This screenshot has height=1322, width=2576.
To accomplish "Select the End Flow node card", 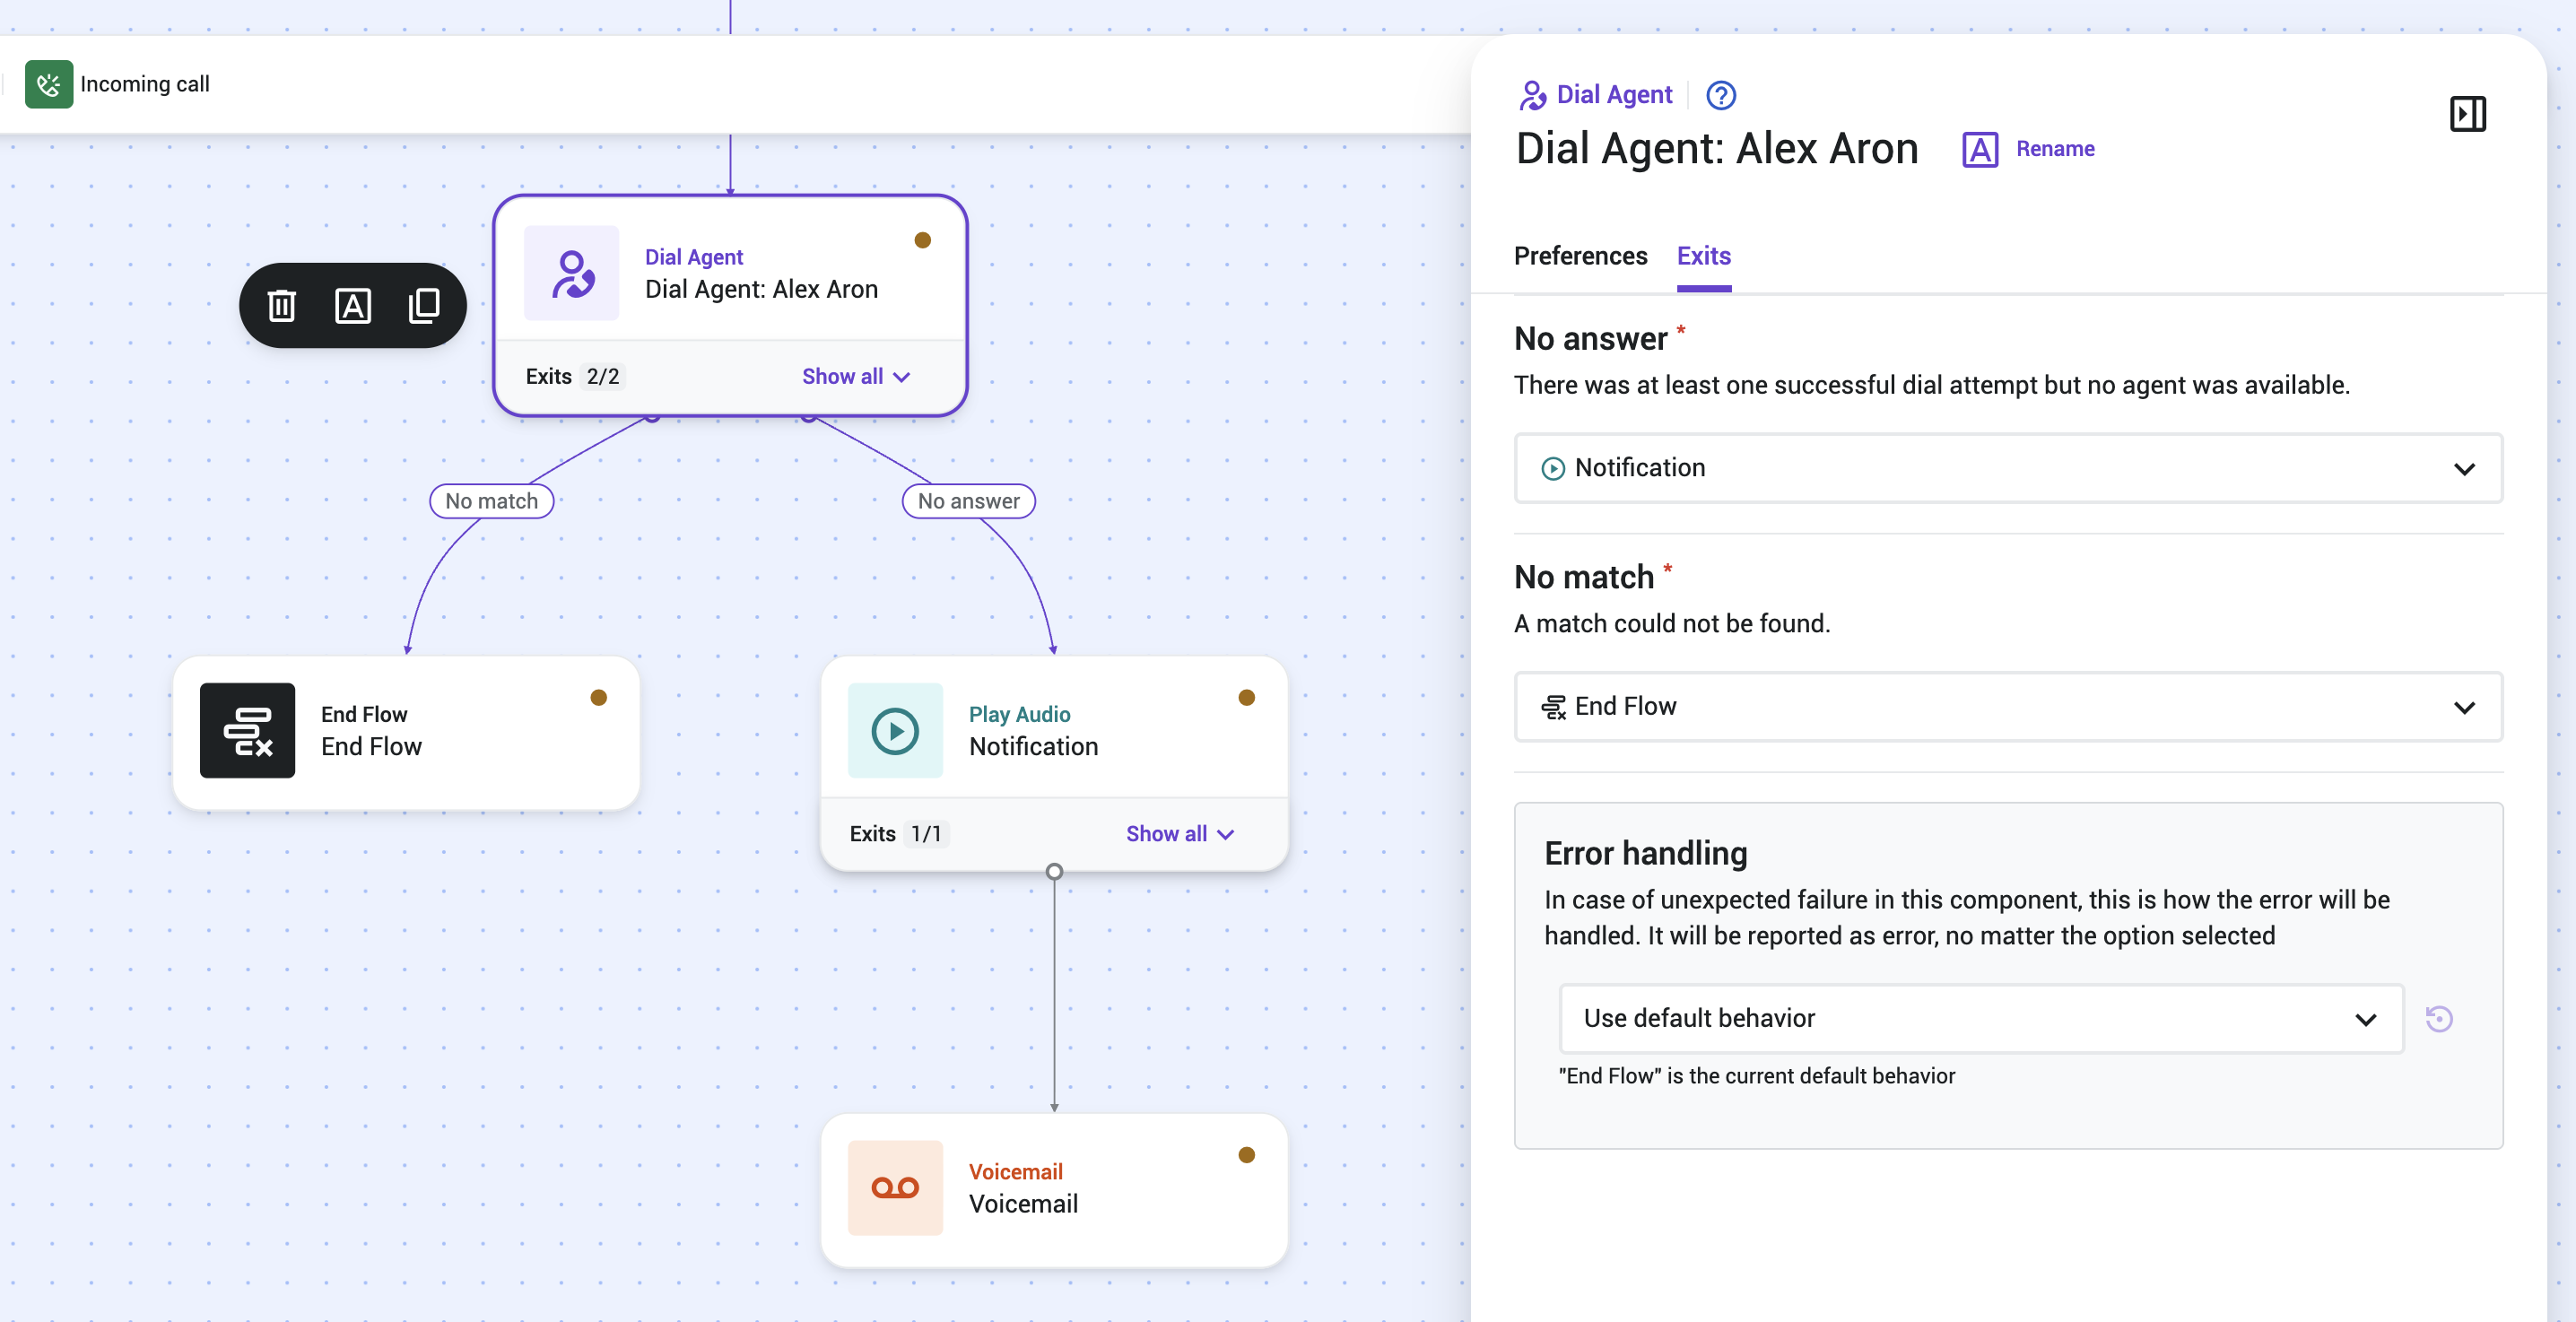I will click(406, 732).
